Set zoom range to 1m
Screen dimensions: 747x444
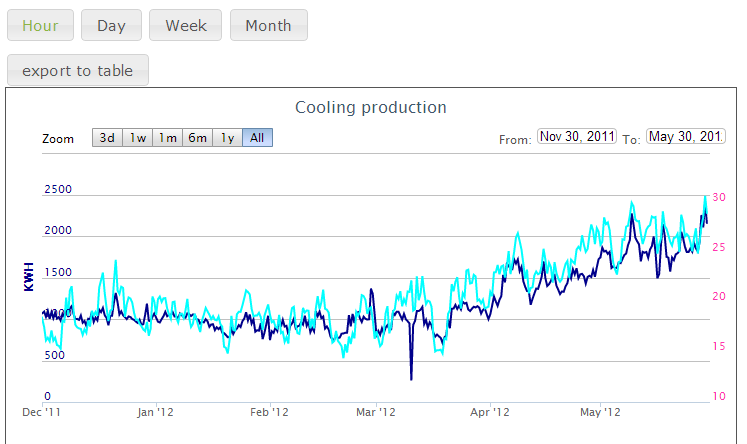click(168, 138)
